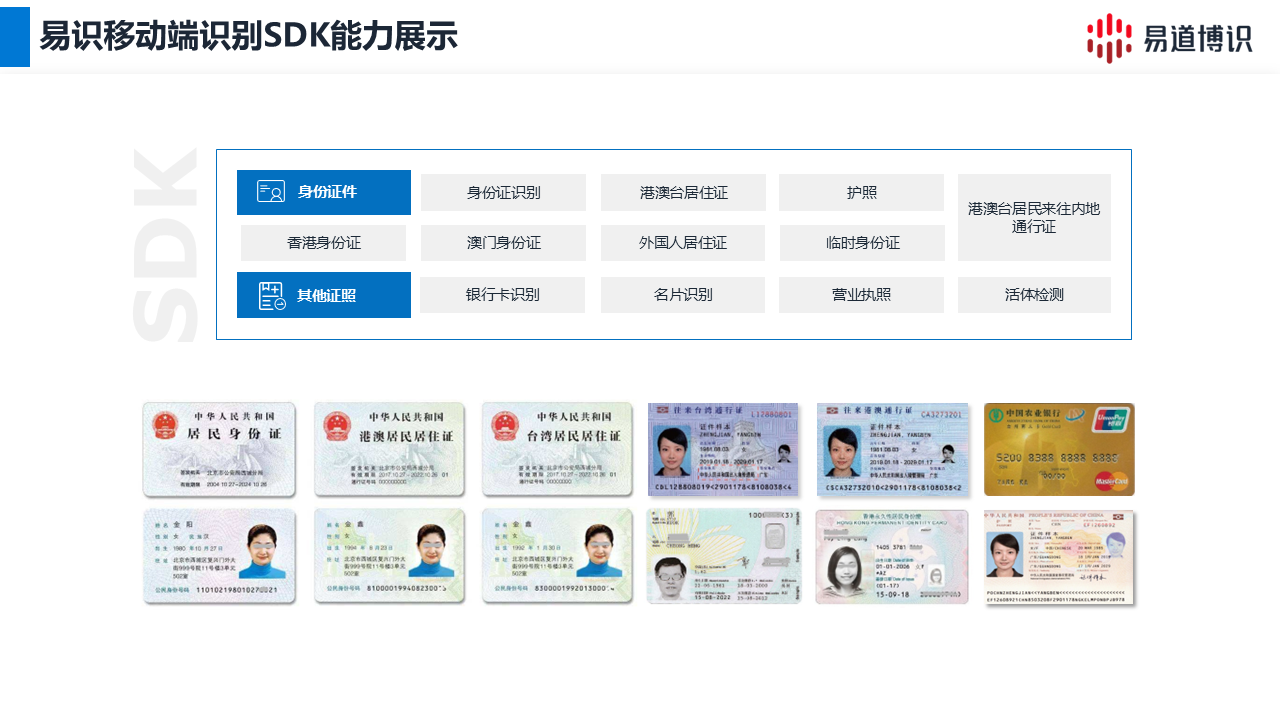Click the UnionPay logo on the bank card
The height and width of the screenshot is (720, 1280).
1110,420
